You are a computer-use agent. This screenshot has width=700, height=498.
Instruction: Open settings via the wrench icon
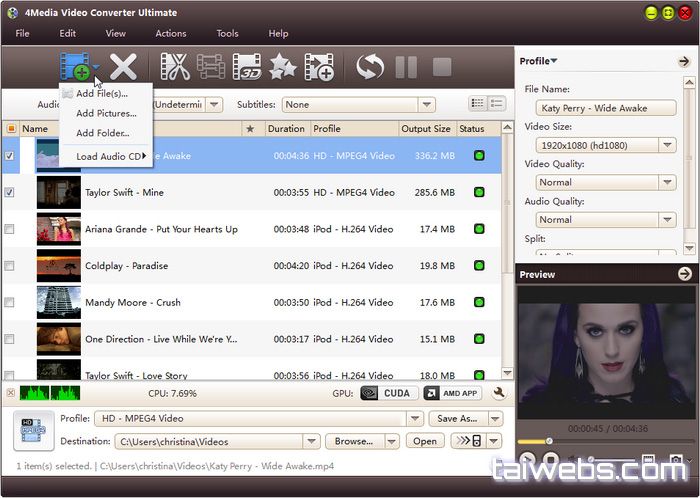click(x=499, y=393)
